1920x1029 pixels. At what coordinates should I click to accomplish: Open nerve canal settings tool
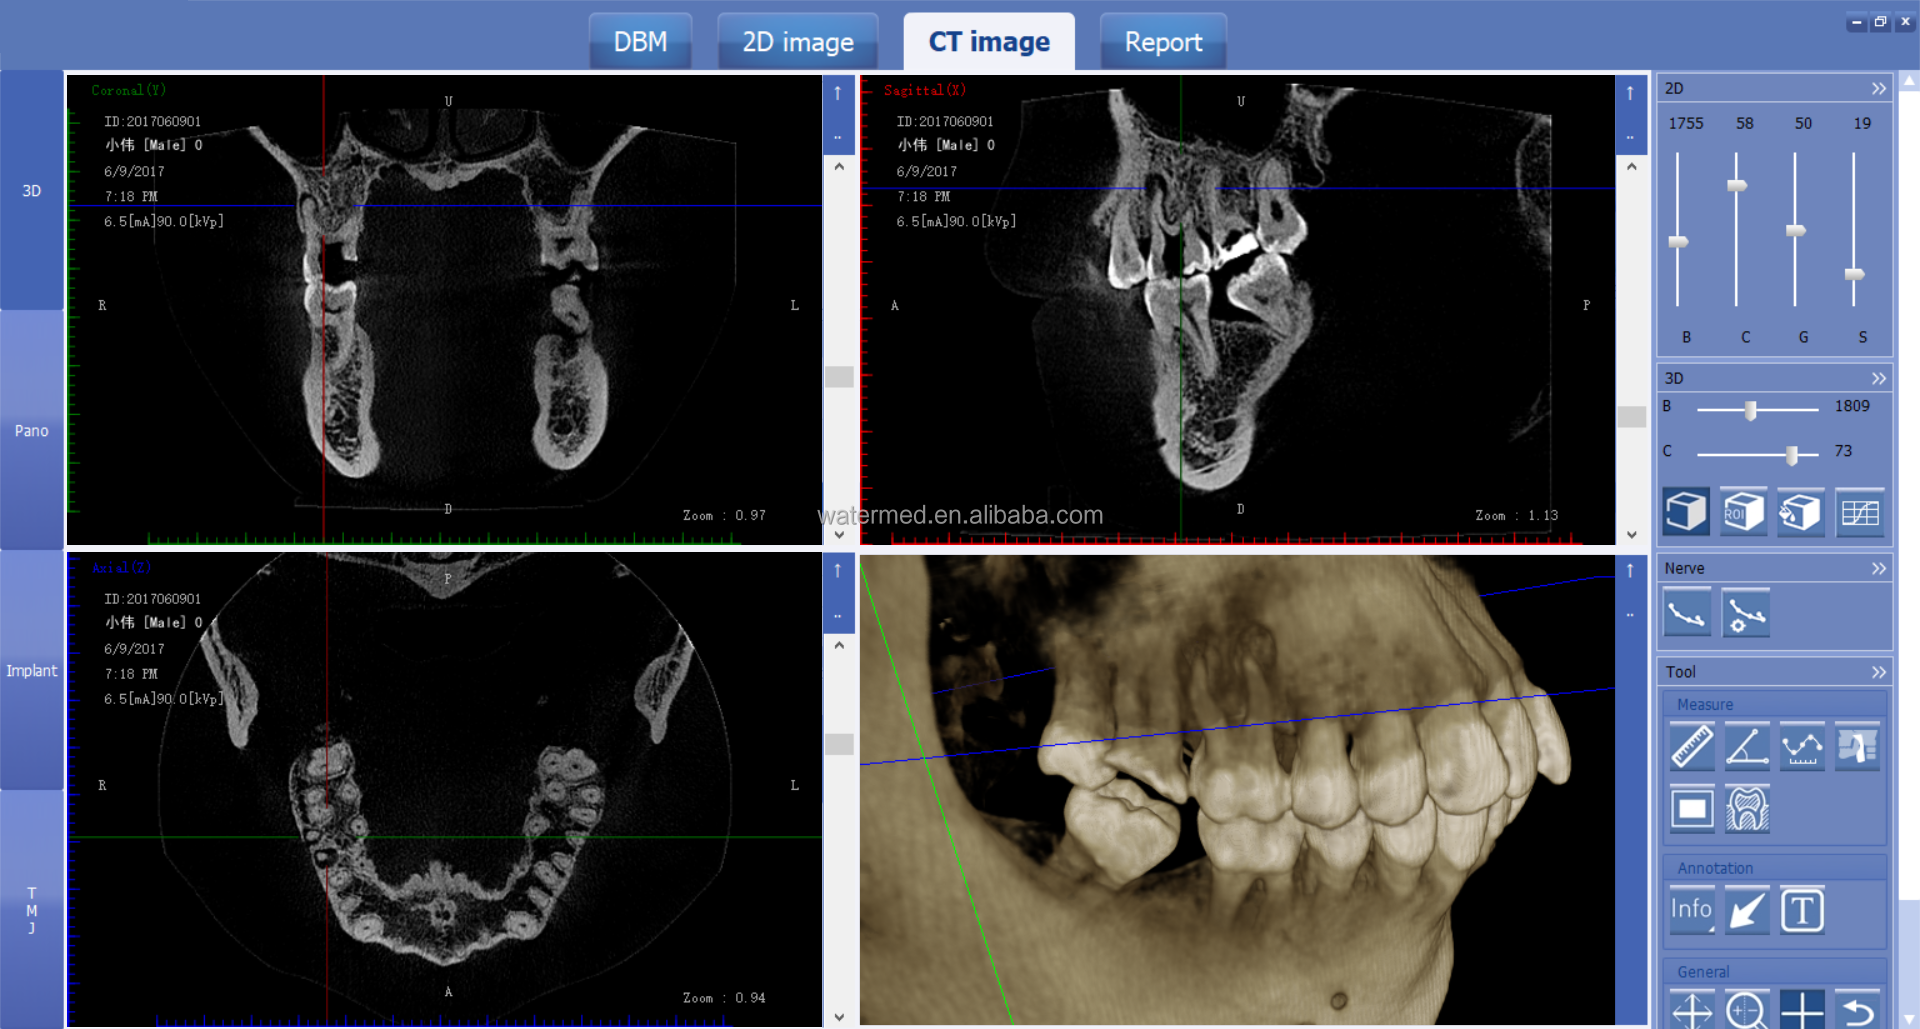(1746, 613)
